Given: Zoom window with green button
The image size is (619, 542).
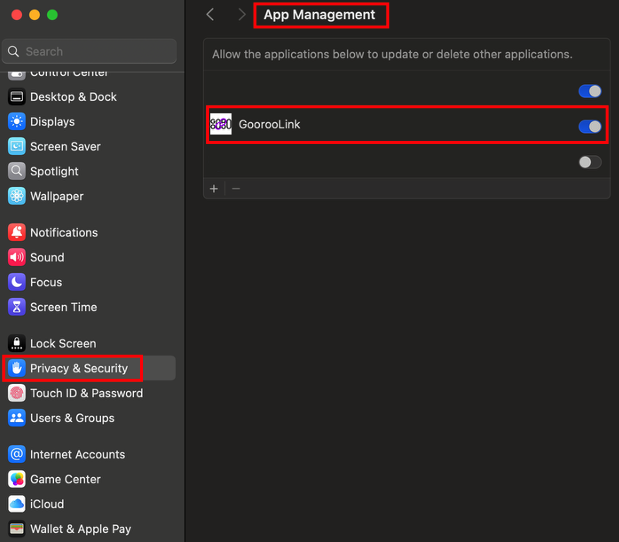Looking at the screenshot, I should 52,15.
